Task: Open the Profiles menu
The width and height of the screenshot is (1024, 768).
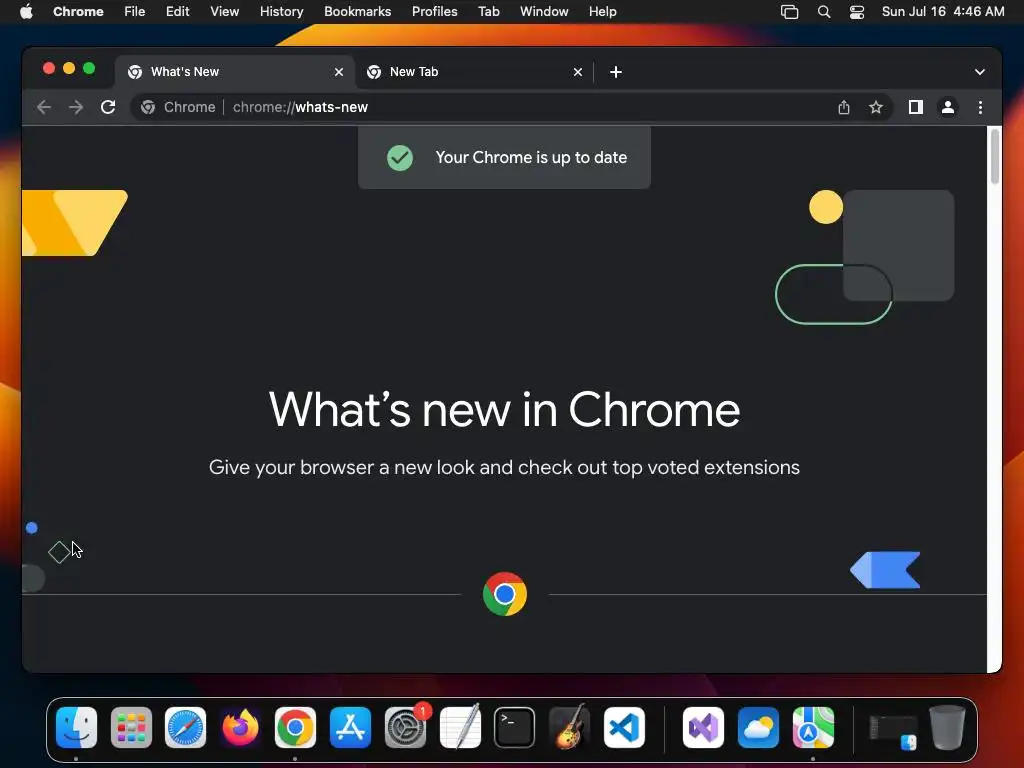Action: (x=435, y=12)
